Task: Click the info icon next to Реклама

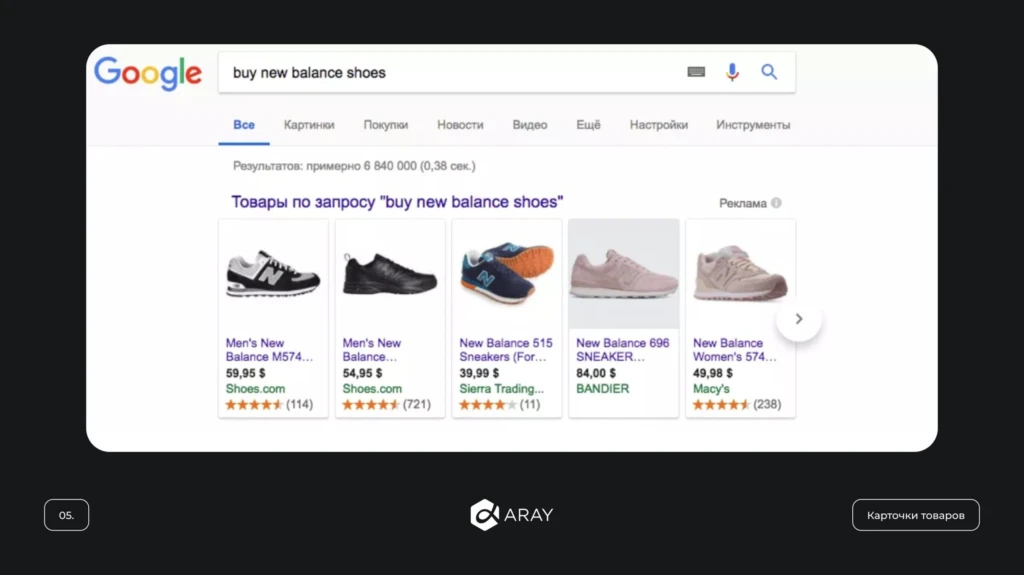Action: [x=776, y=203]
